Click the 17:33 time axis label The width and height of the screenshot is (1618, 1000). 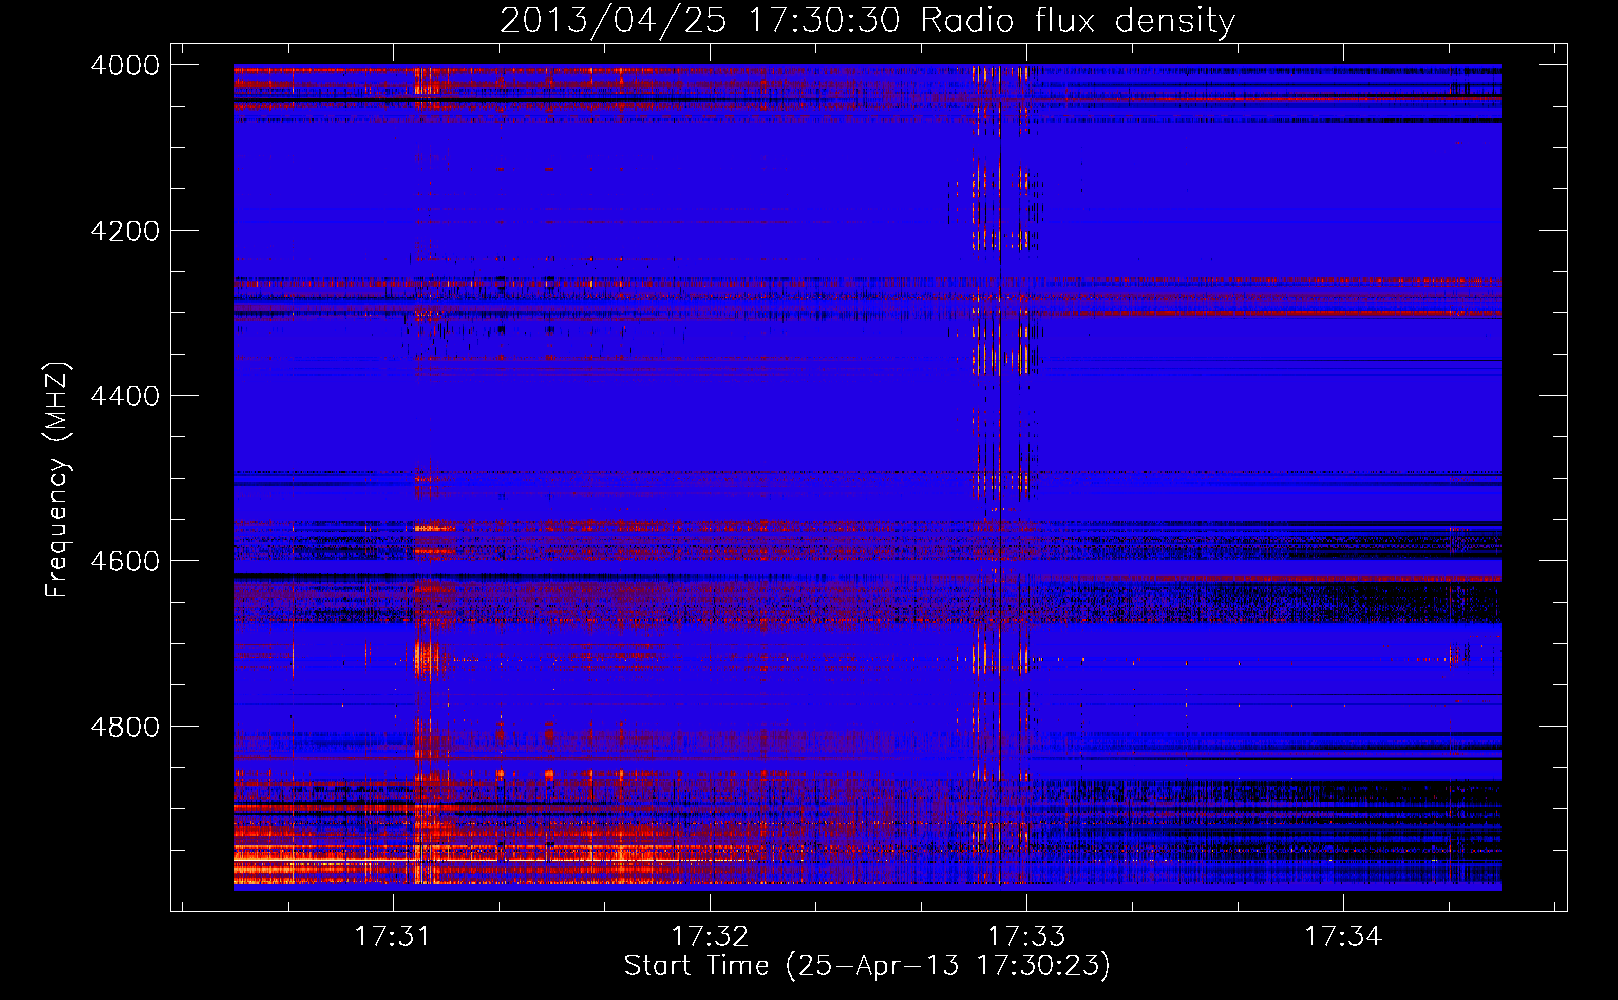tap(1026, 936)
